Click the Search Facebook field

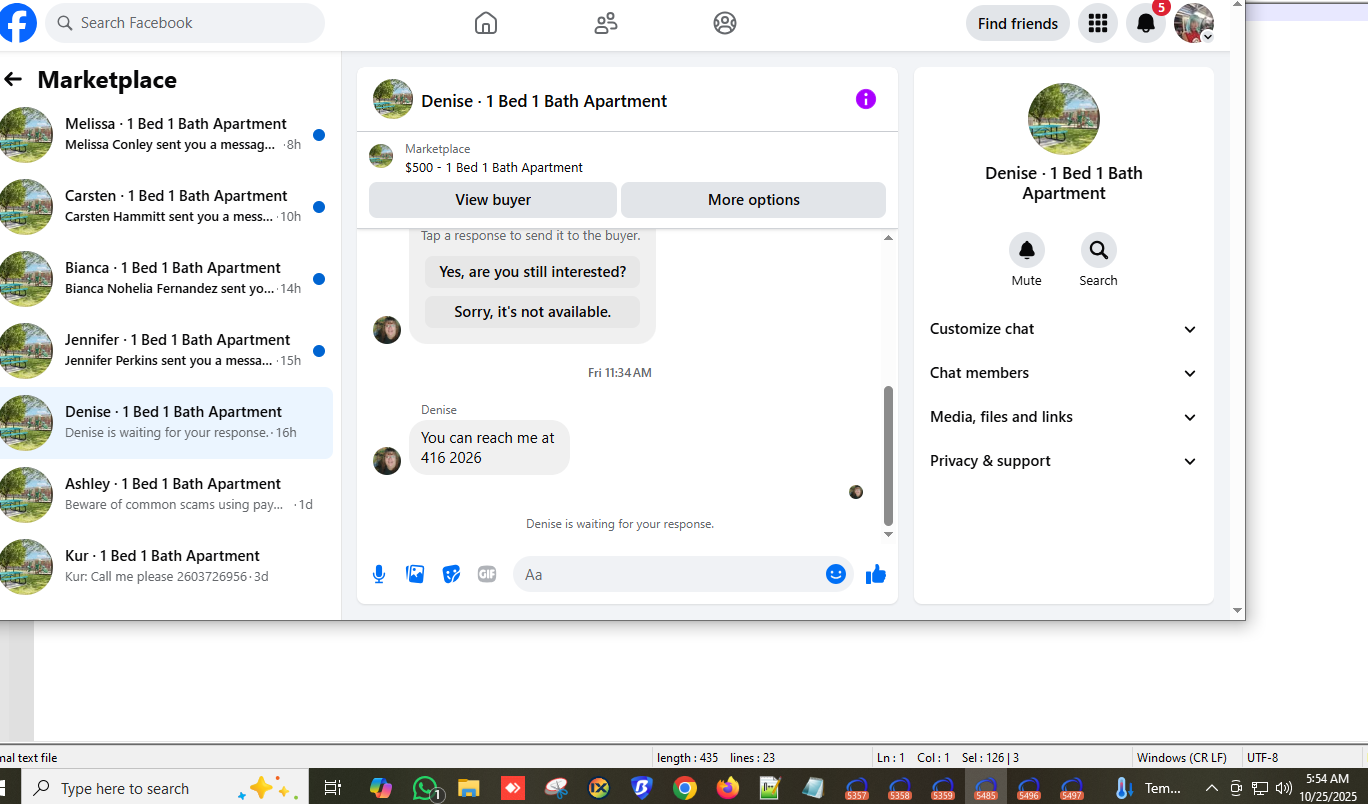click(x=185, y=23)
